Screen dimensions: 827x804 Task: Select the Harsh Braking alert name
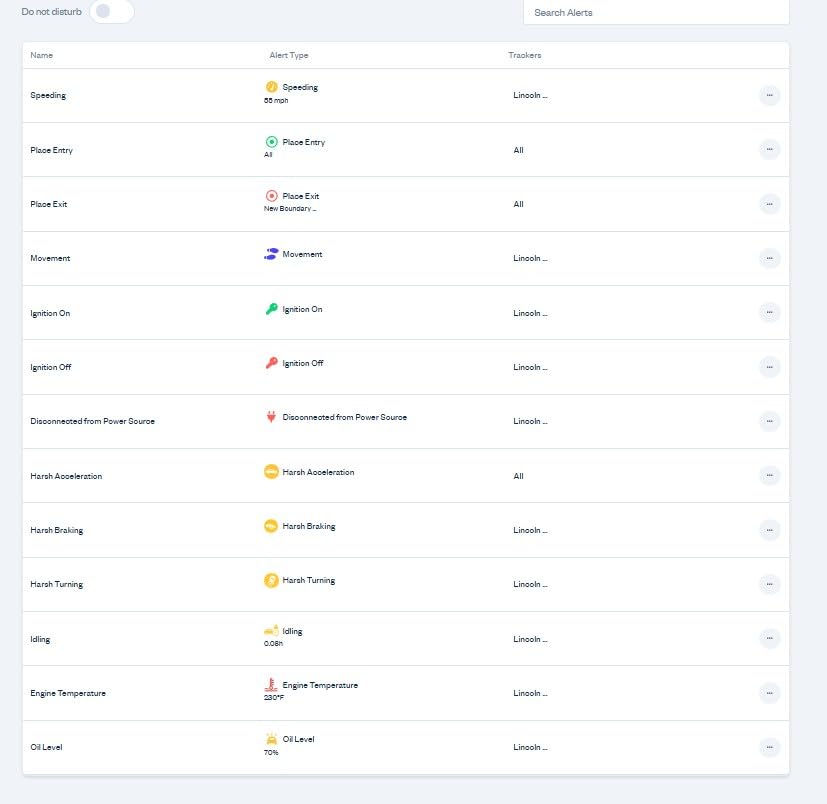56,530
